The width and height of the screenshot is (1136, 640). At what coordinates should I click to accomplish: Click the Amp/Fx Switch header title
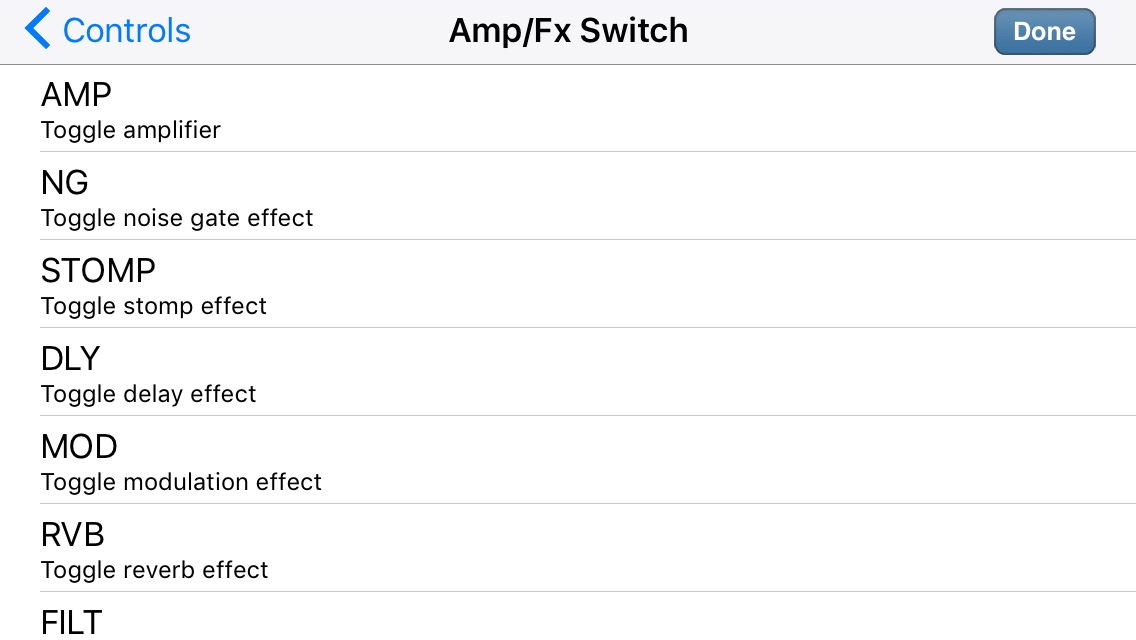(x=568, y=31)
